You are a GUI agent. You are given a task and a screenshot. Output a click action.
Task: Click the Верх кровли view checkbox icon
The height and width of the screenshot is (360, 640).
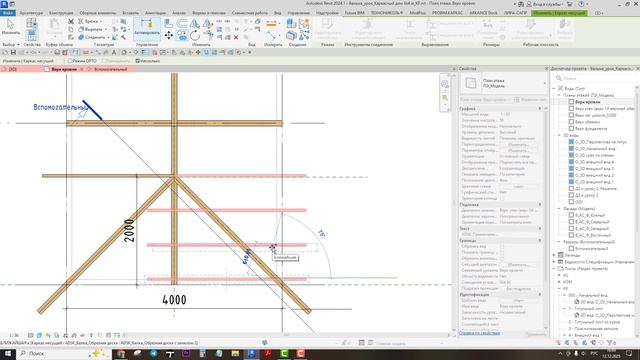click(x=571, y=102)
